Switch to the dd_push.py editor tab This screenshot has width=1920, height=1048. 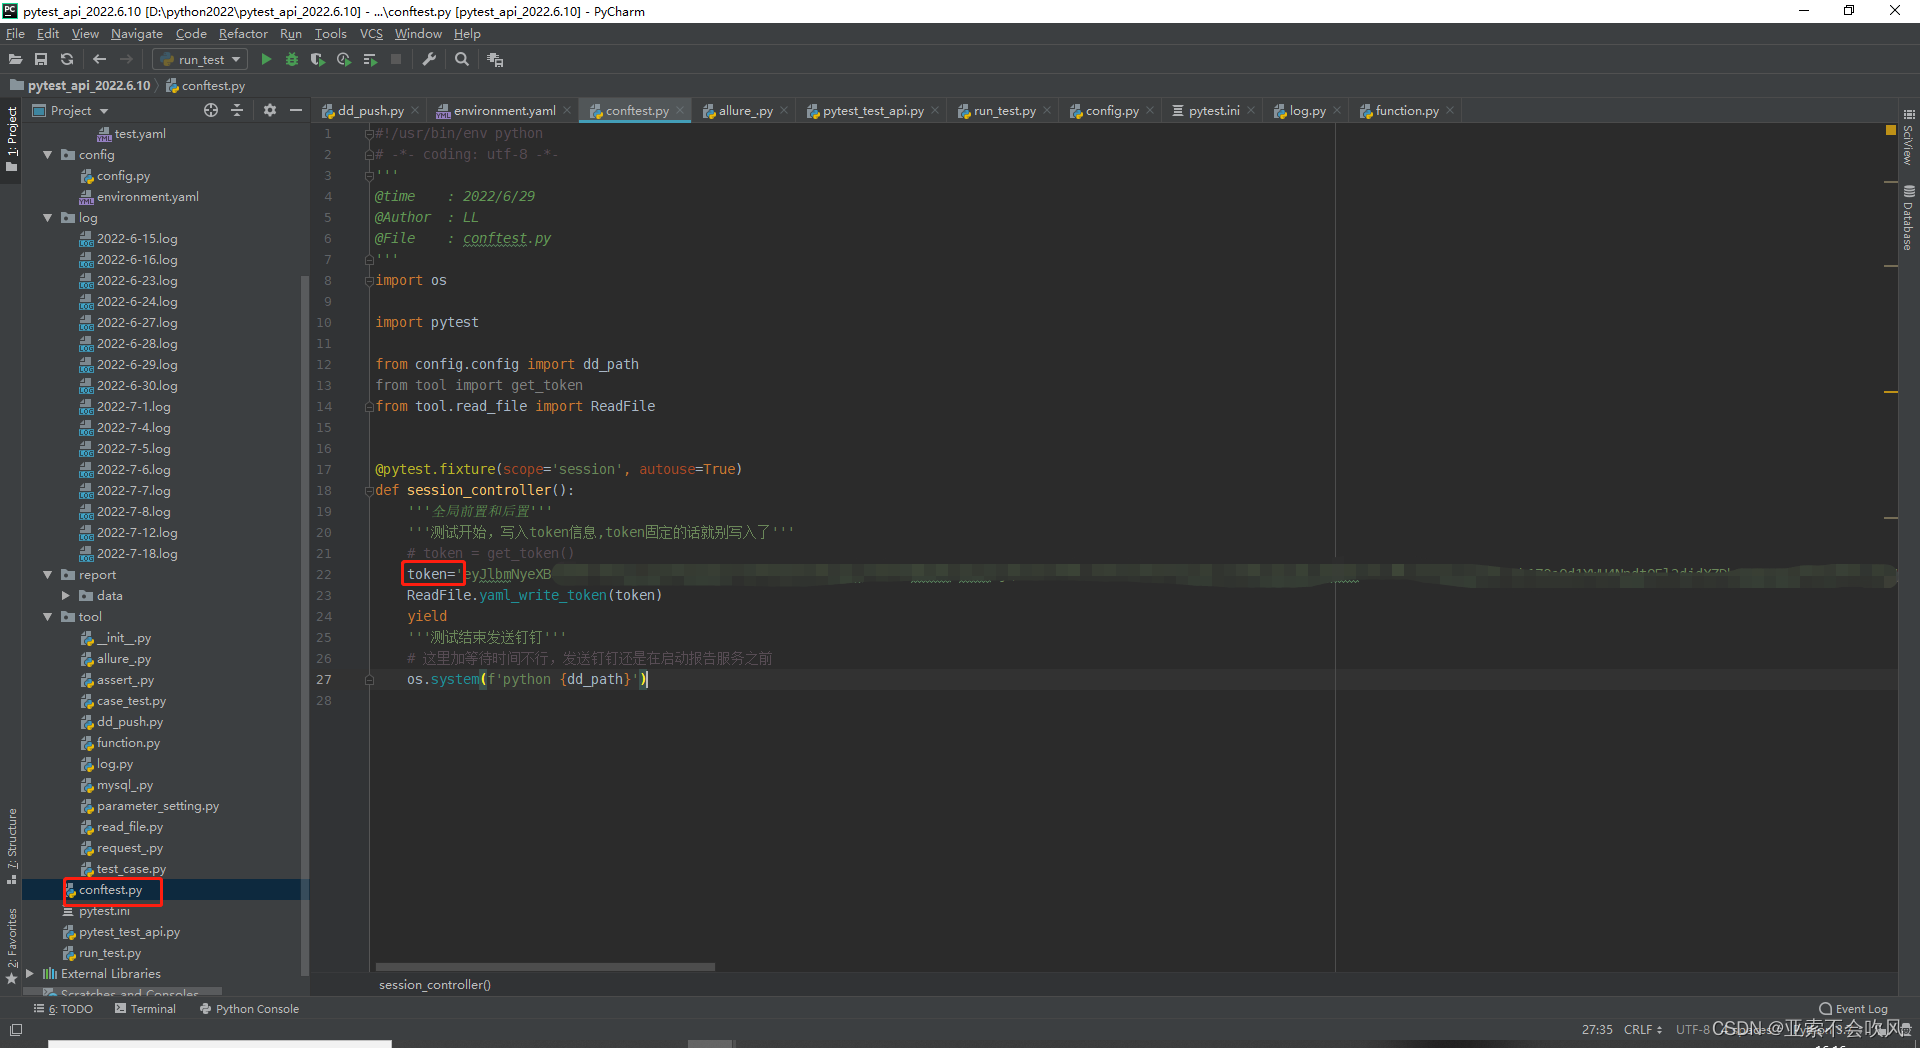[x=370, y=111]
